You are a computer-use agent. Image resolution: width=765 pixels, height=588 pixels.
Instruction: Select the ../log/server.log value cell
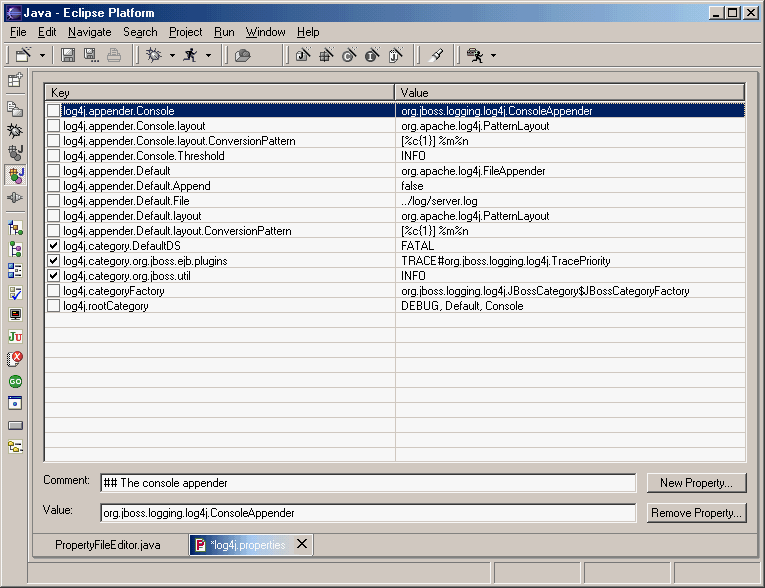point(570,201)
